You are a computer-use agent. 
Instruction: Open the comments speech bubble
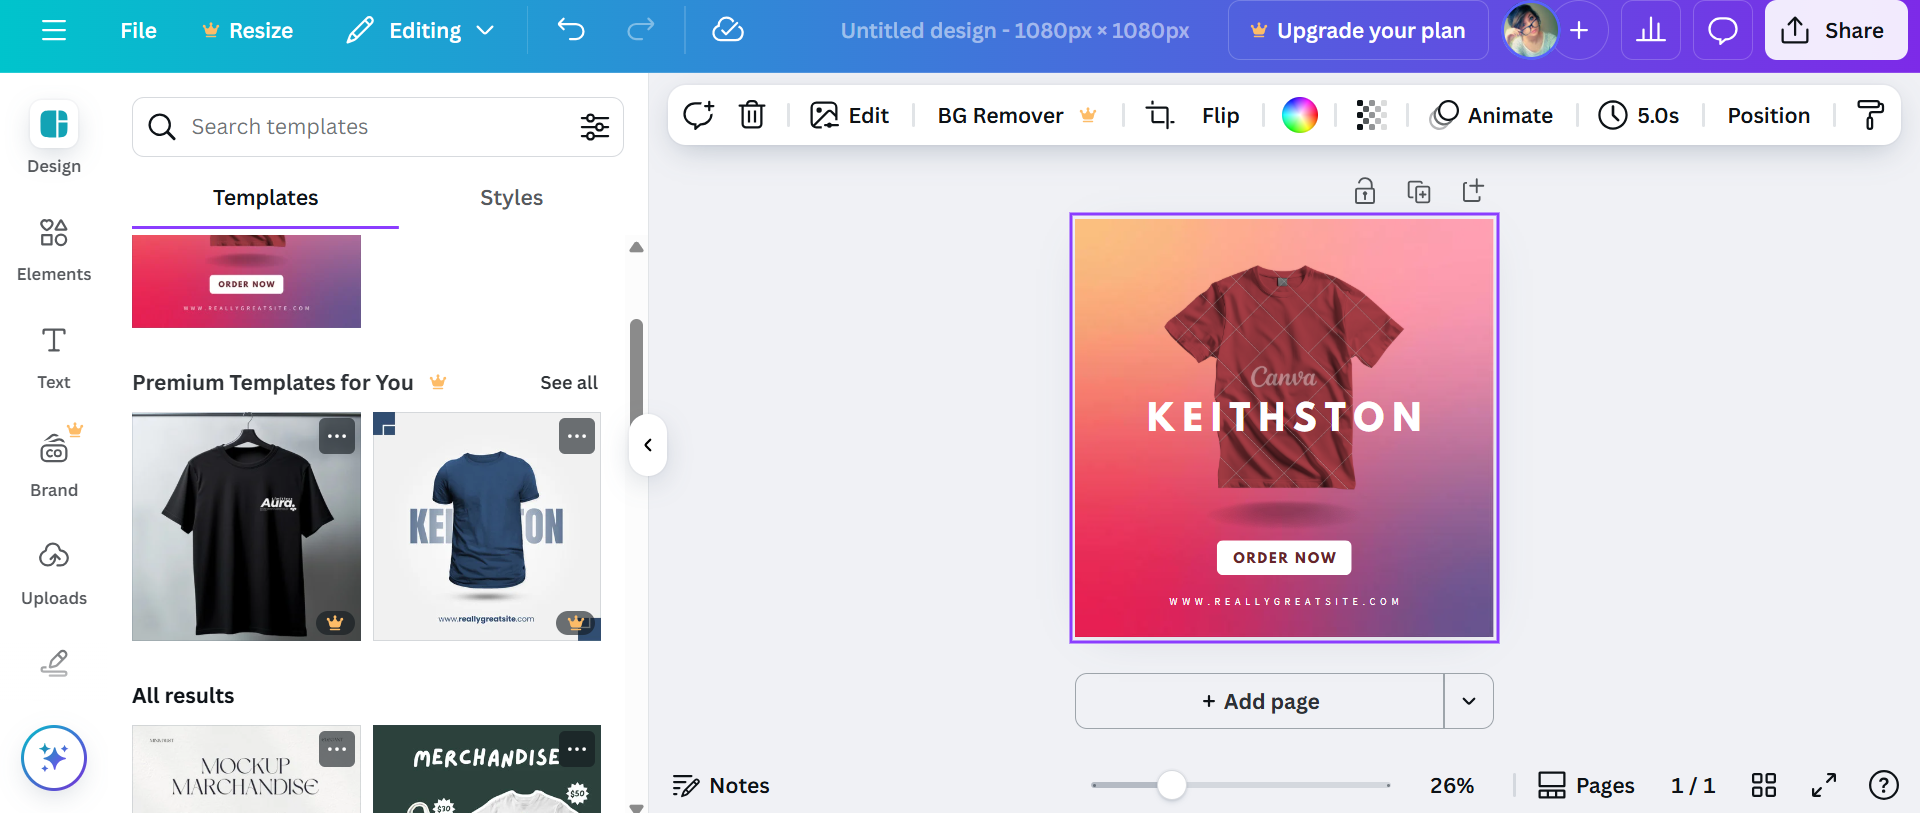1722,31
